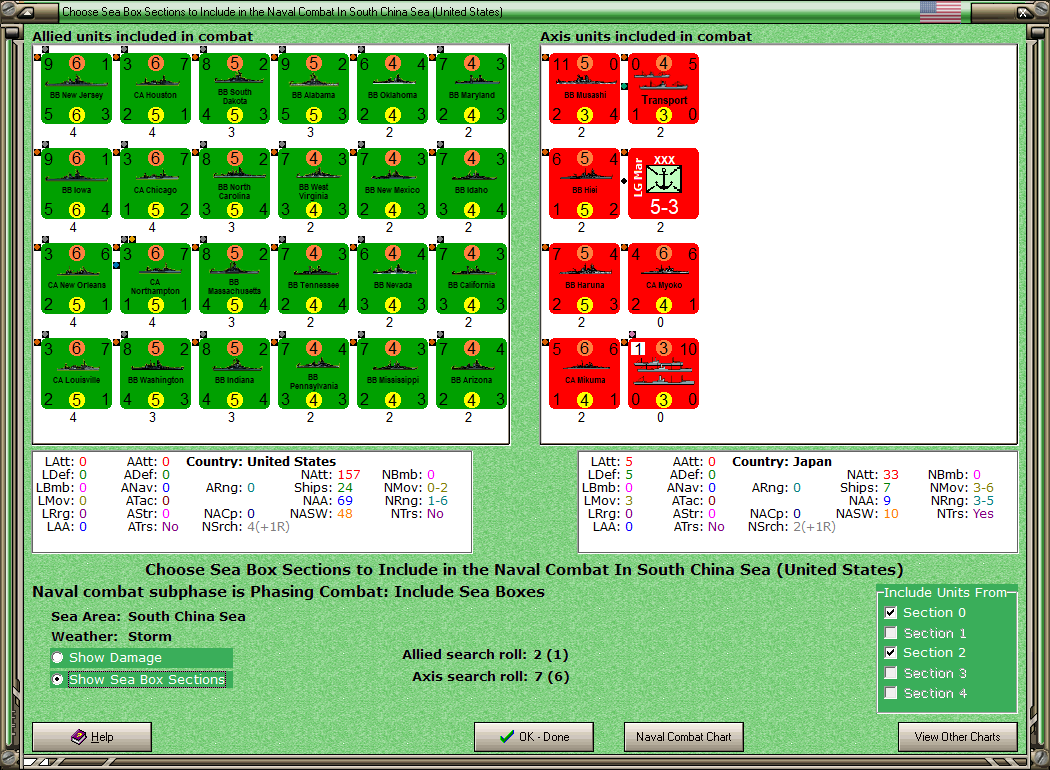Click the LG Mar 5-3 marine unit
The image size is (1050, 770).
coord(664,184)
